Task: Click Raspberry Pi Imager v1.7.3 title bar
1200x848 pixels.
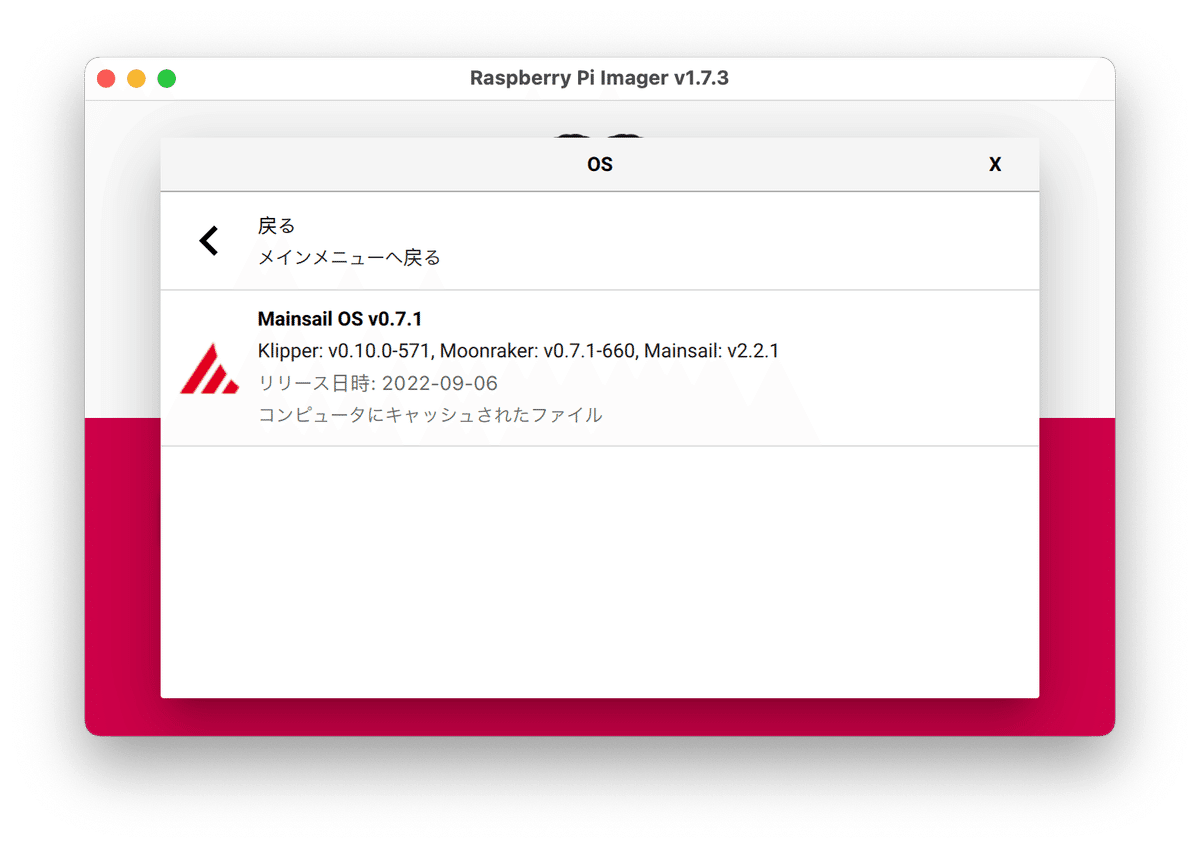Action: pos(600,78)
